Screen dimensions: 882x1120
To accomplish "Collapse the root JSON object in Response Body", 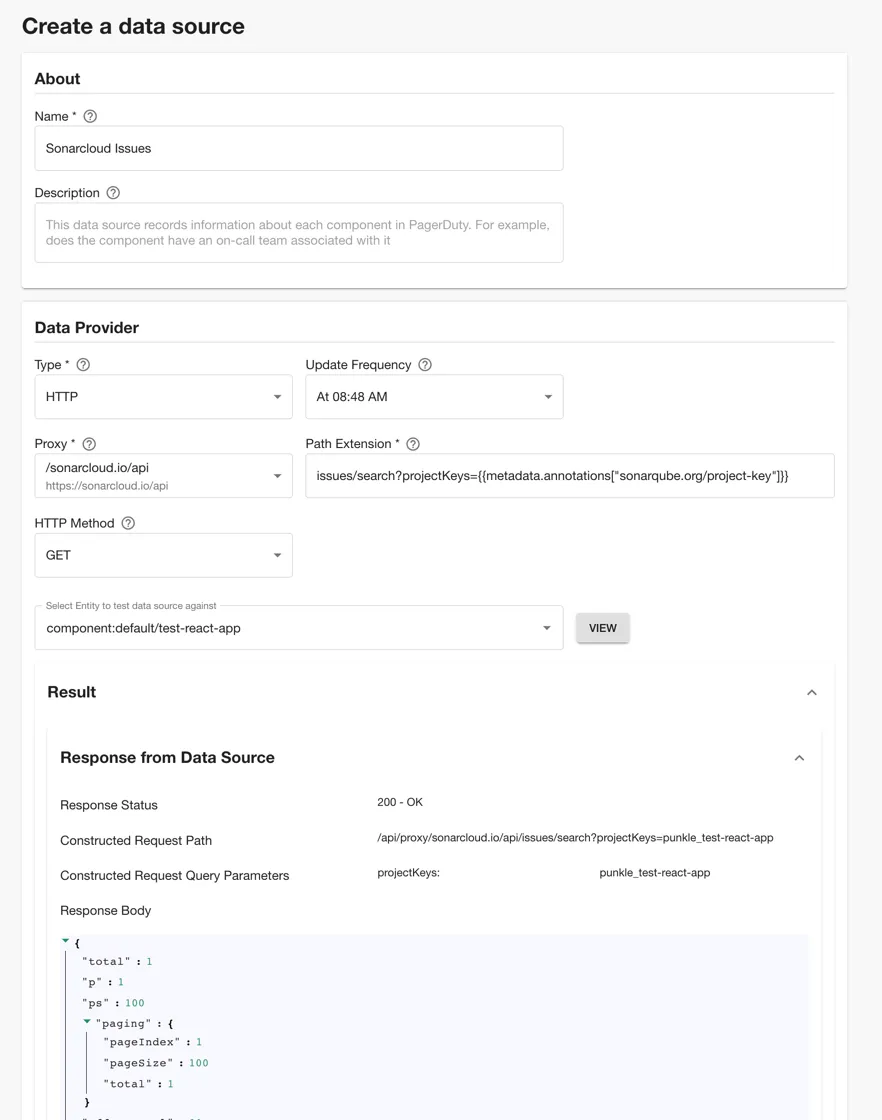I will click(65, 940).
